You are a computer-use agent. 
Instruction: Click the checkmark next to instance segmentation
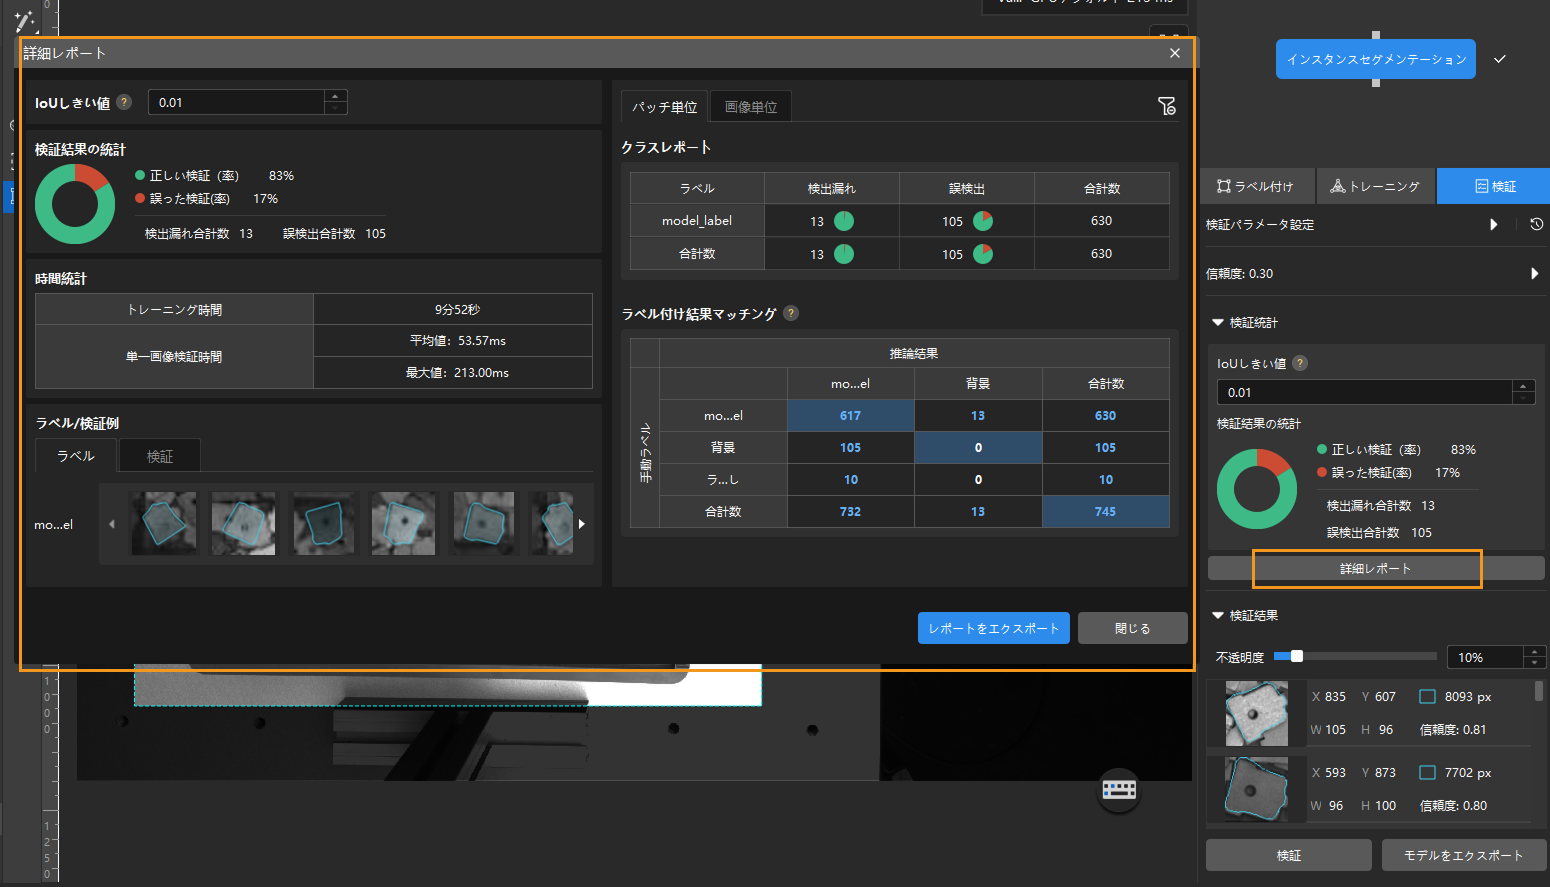point(1500,59)
